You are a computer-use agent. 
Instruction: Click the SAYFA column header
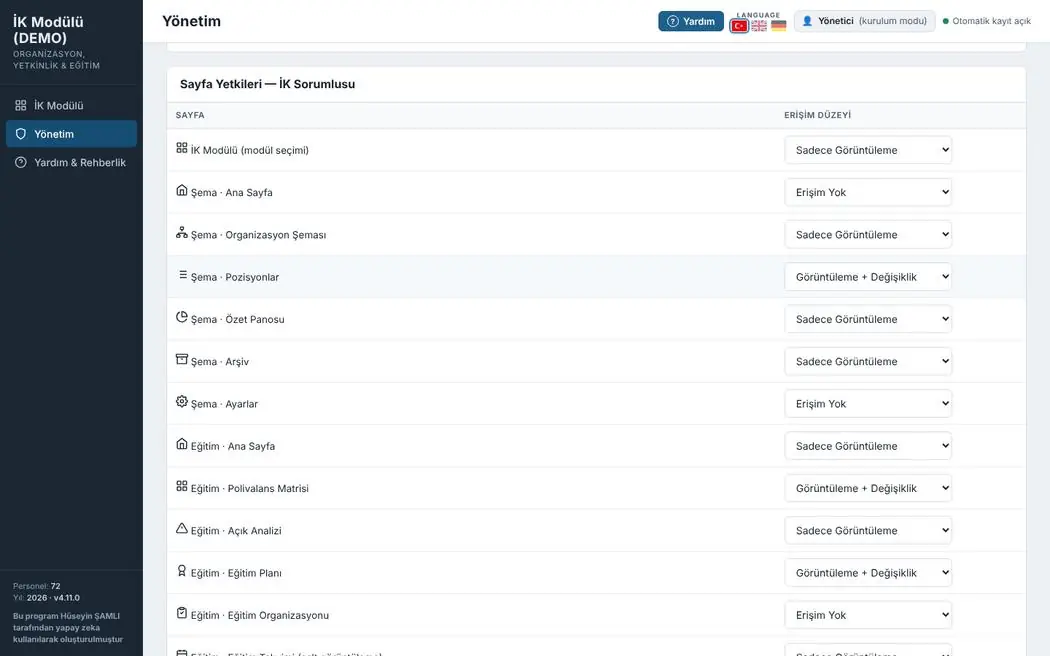190,115
